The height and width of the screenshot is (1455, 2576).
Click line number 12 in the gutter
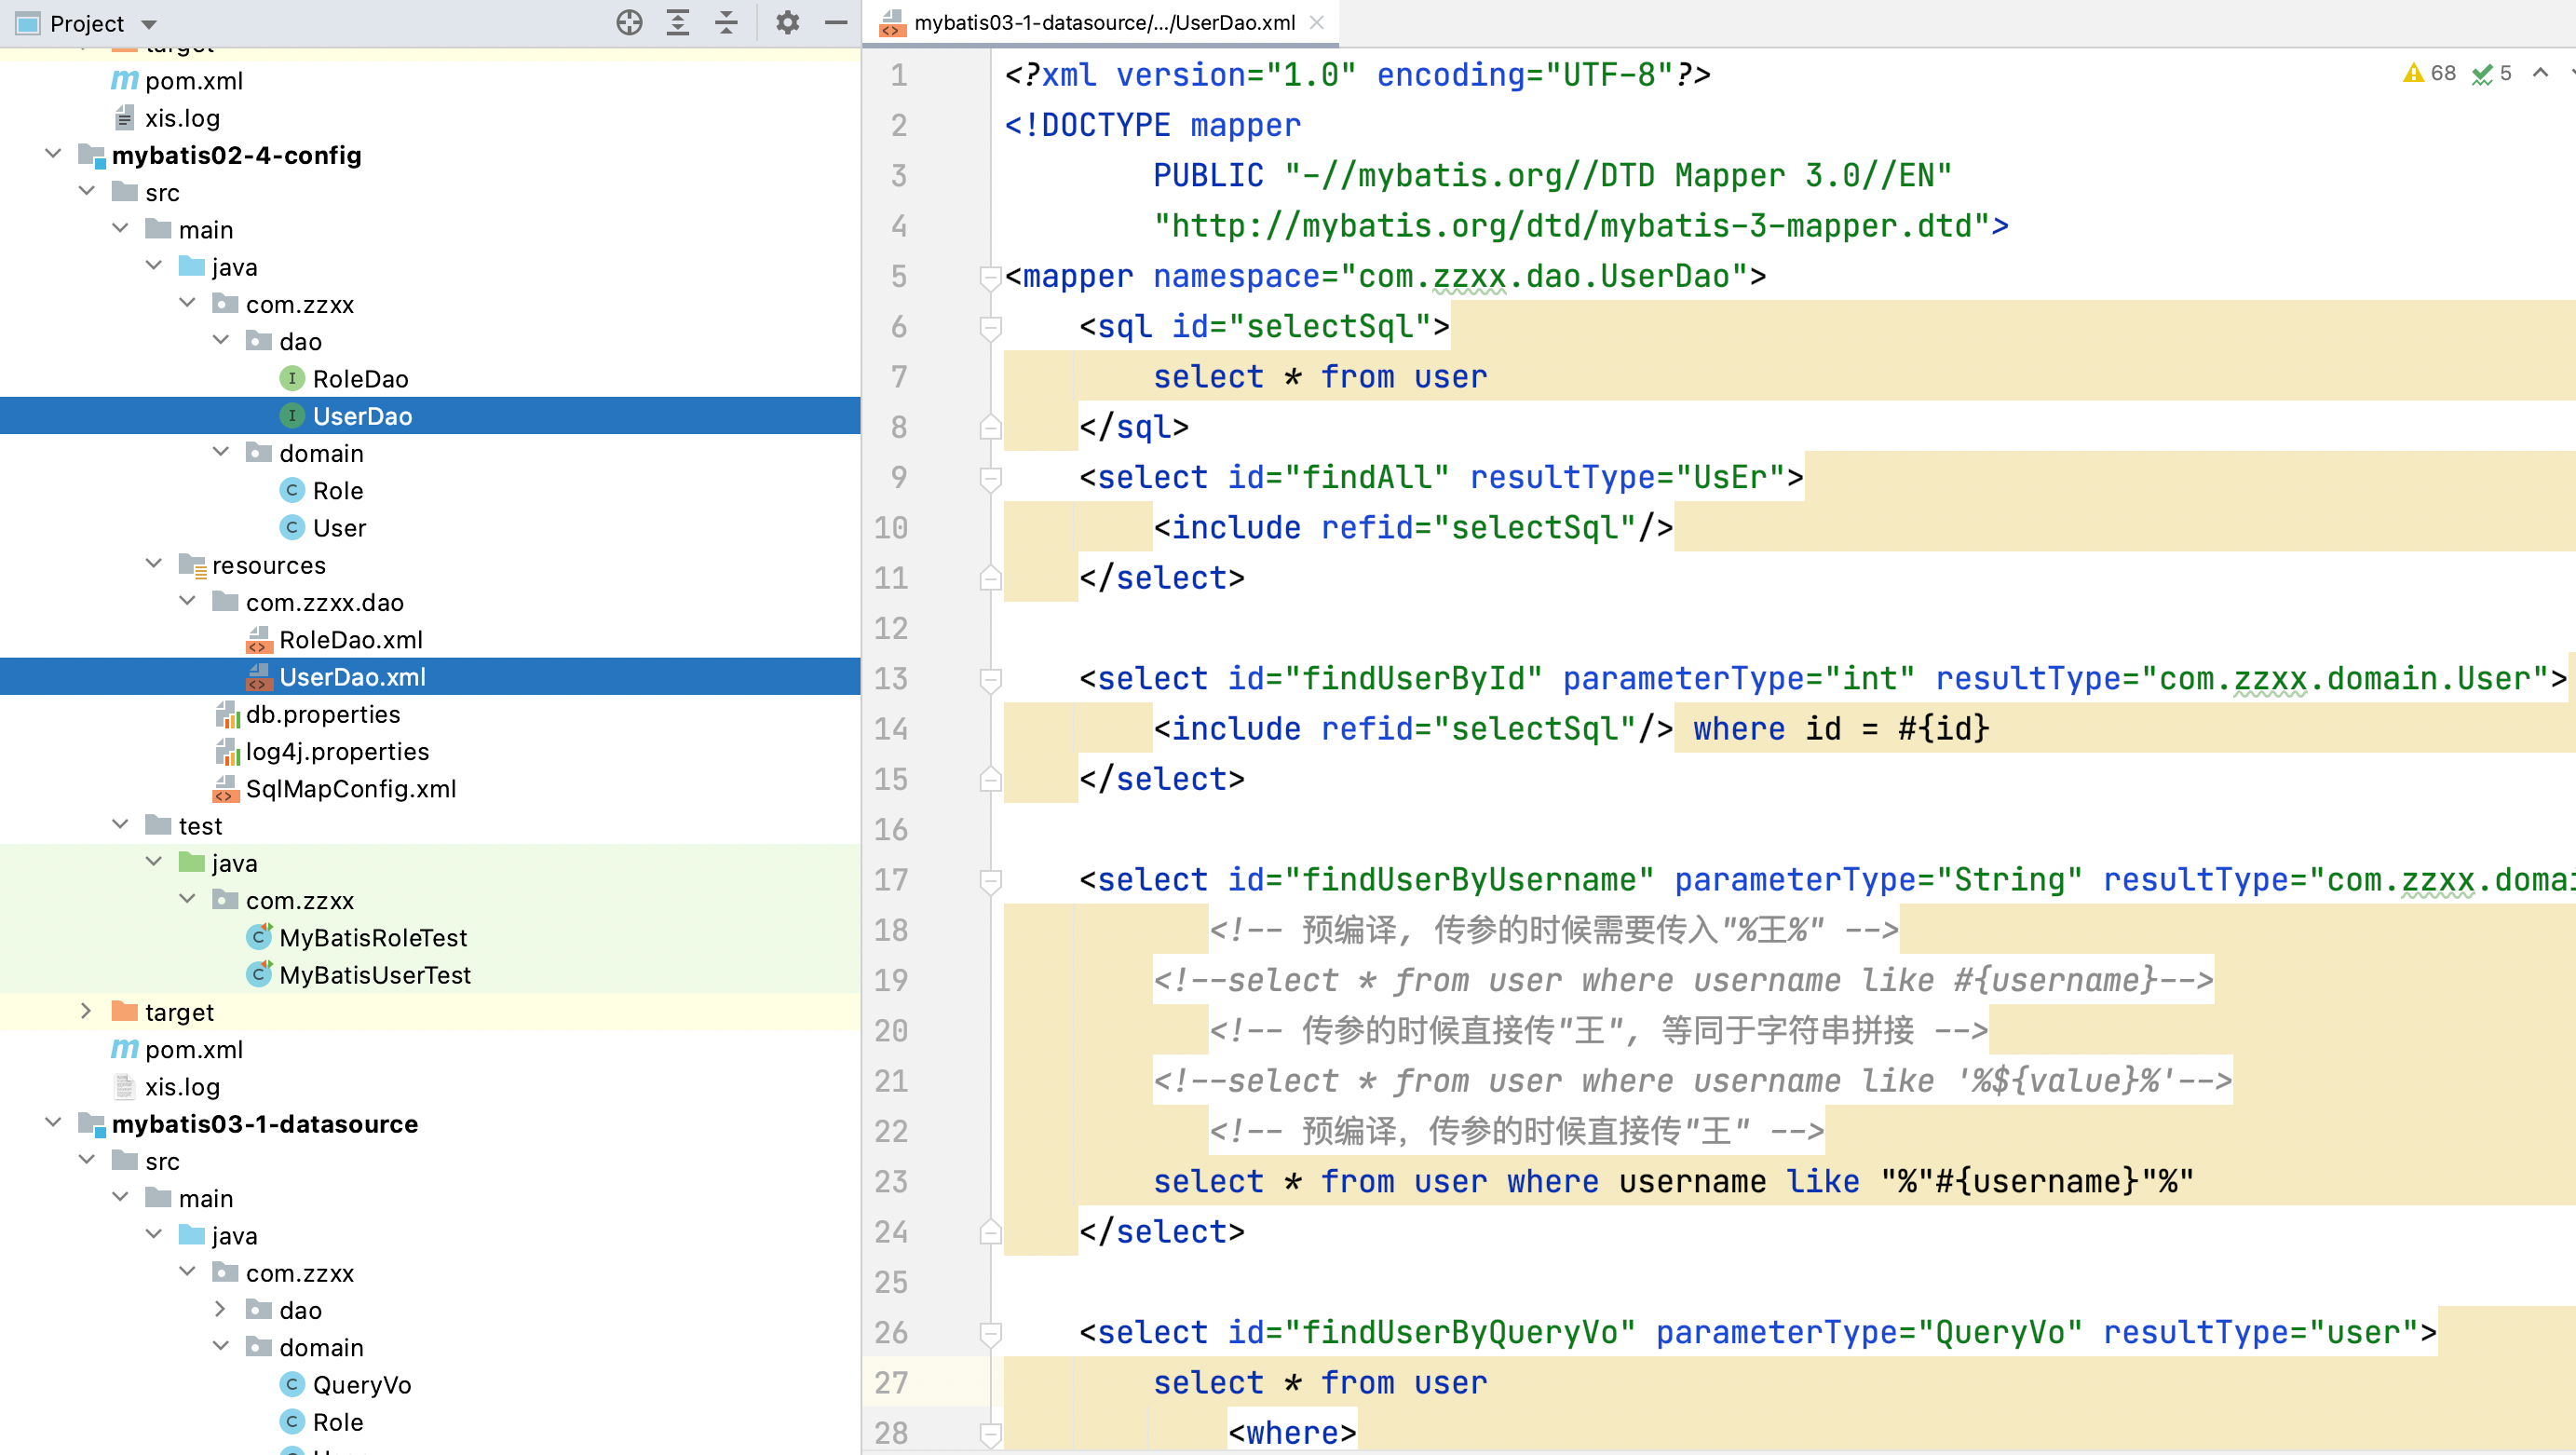[x=891, y=628]
